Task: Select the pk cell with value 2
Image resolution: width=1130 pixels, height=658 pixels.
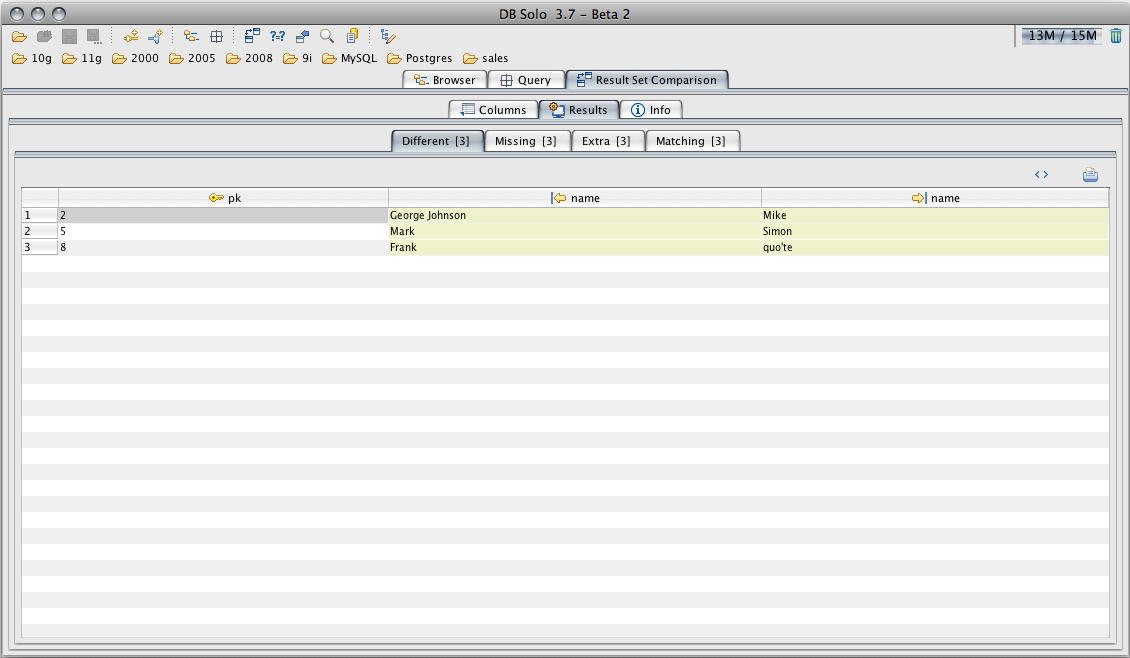Action: pos(223,215)
